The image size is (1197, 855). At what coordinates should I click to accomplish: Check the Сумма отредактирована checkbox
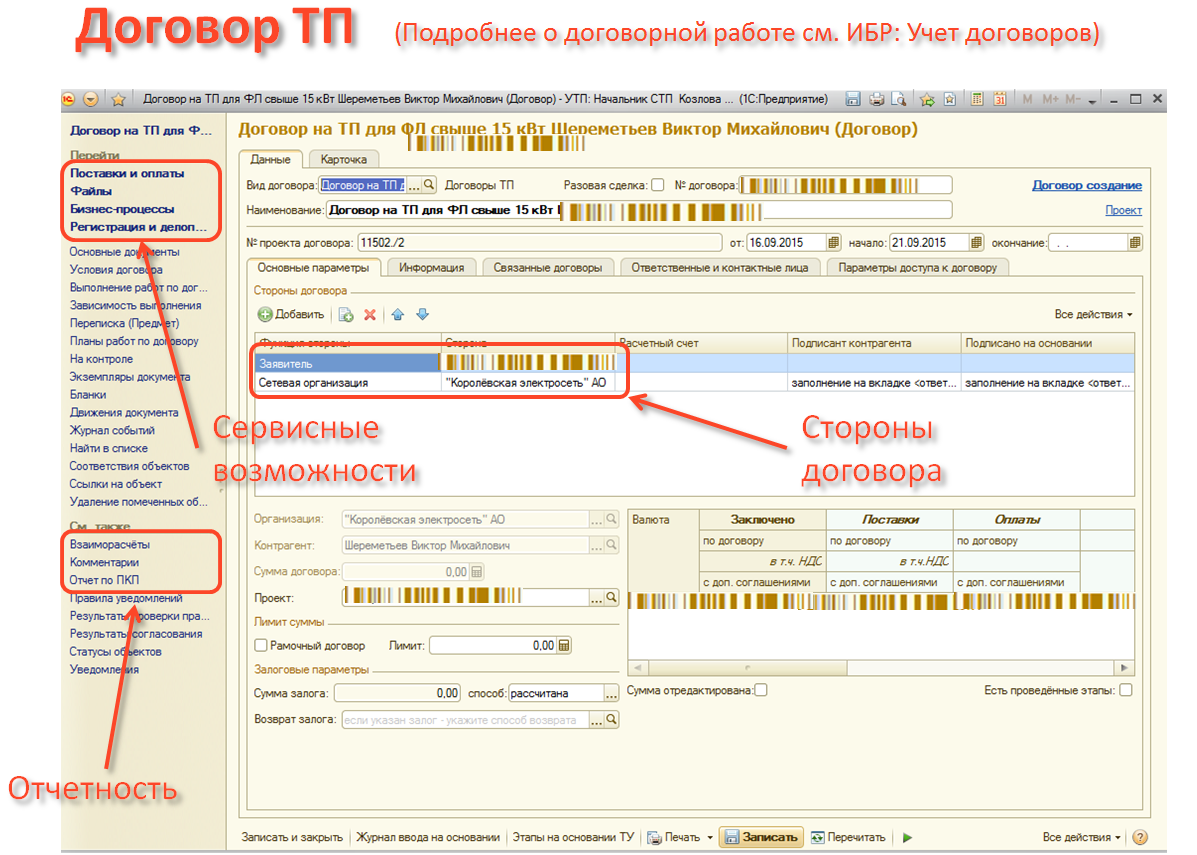tap(761, 690)
